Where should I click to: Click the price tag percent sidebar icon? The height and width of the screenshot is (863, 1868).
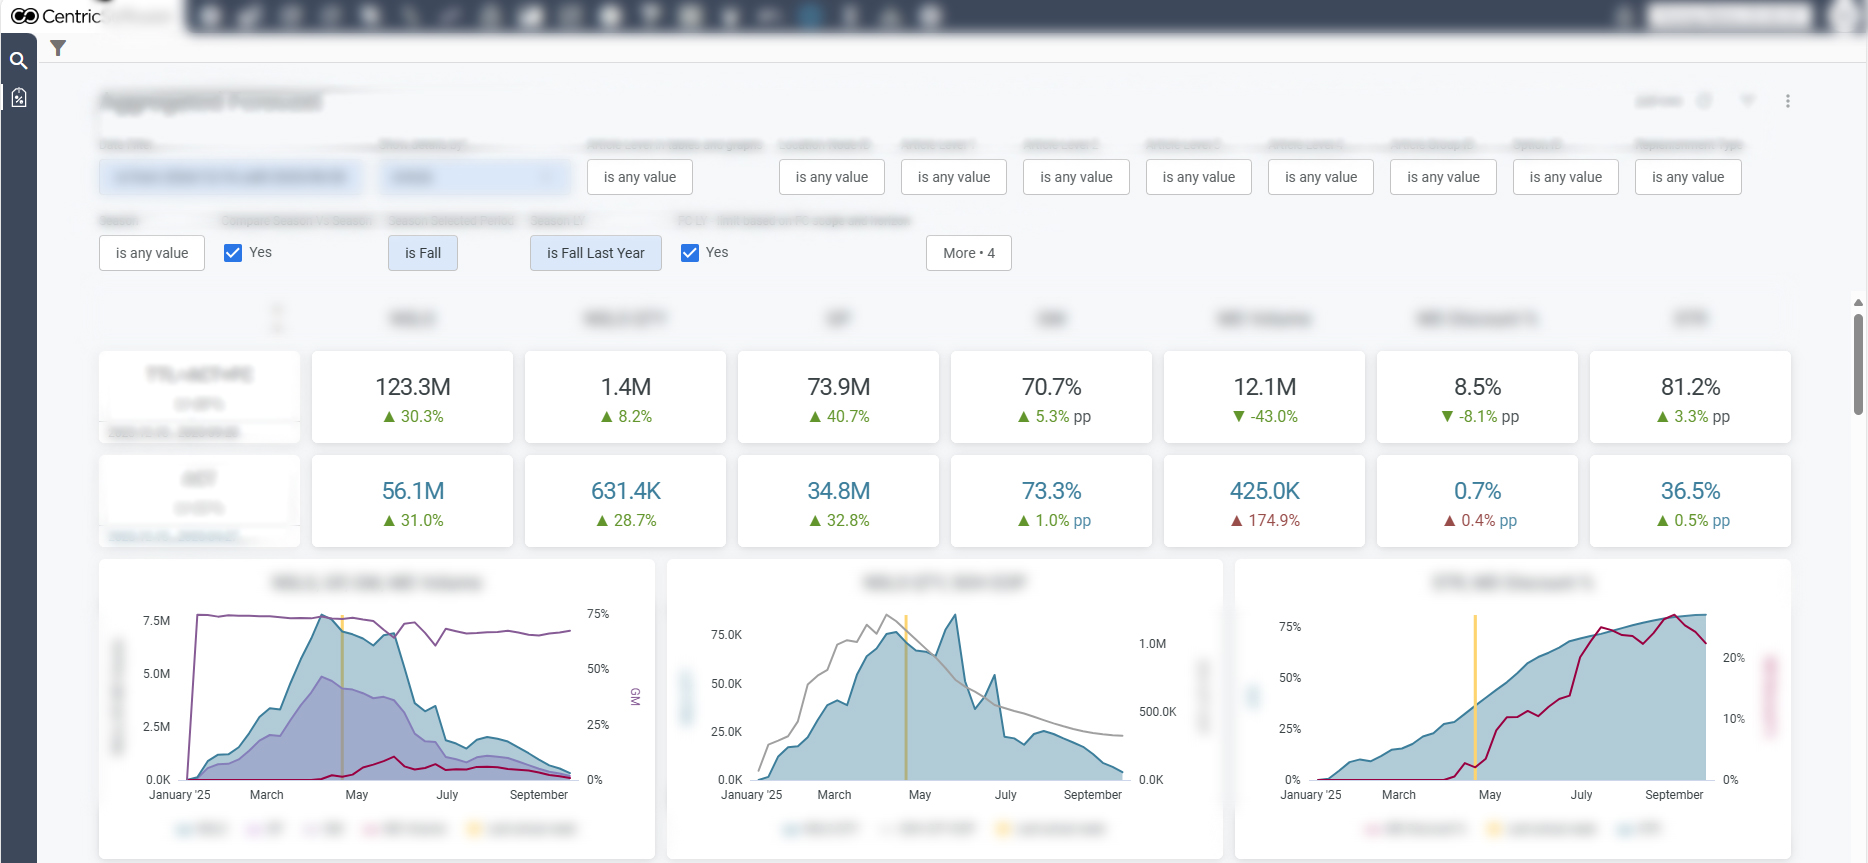click(18, 98)
